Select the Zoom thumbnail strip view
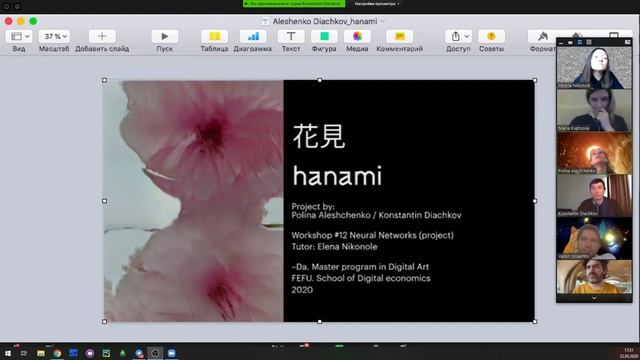The image size is (640, 360). [x=579, y=42]
